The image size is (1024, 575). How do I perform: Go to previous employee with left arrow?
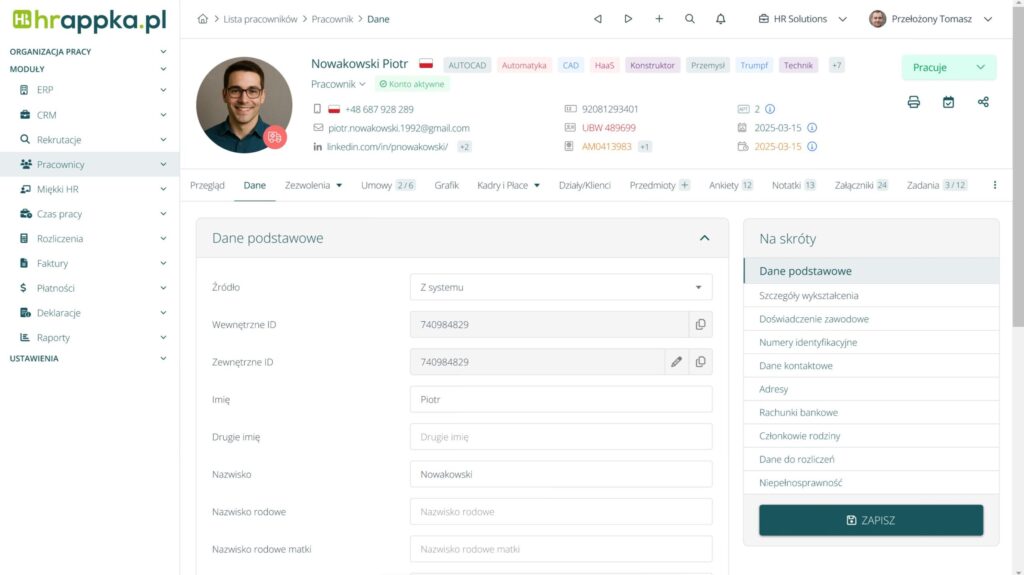click(x=598, y=19)
